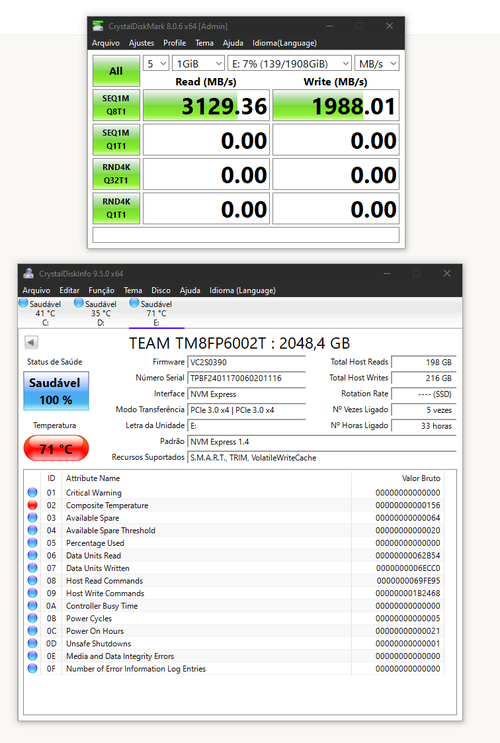Open the test size dropdown showing 1GiB

tap(198, 63)
